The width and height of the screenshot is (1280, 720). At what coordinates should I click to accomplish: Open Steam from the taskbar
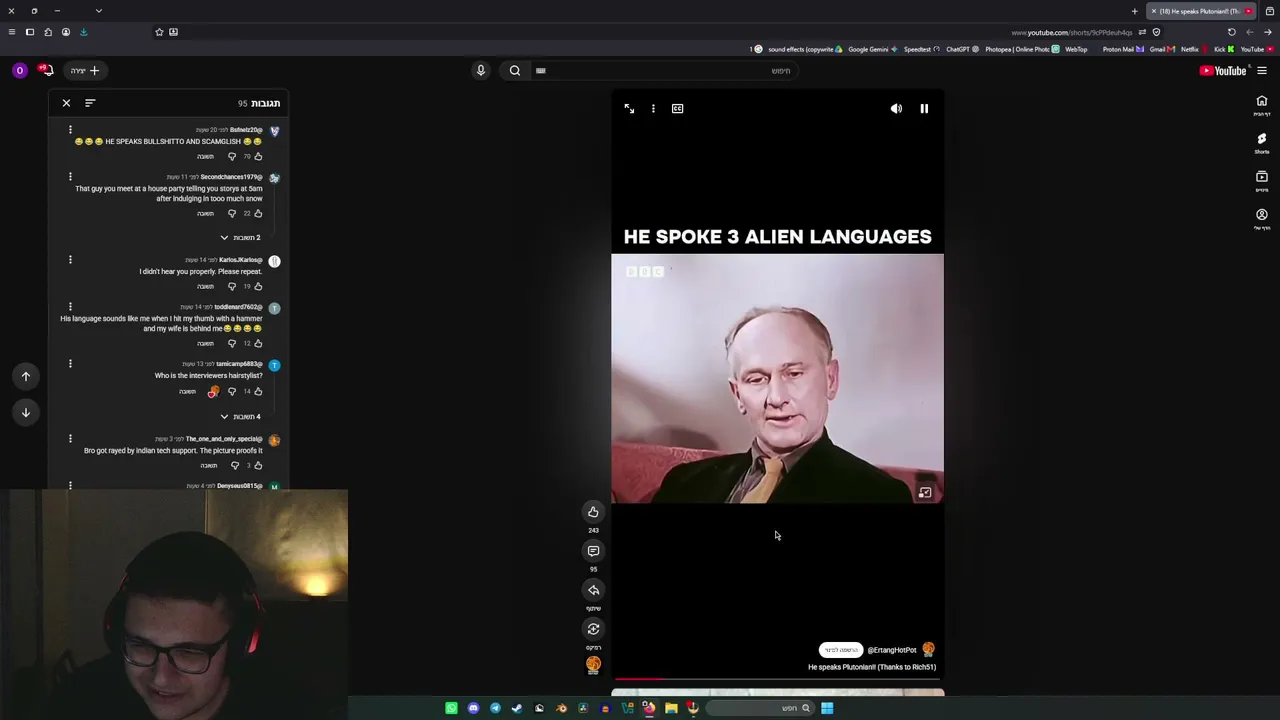point(517,708)
